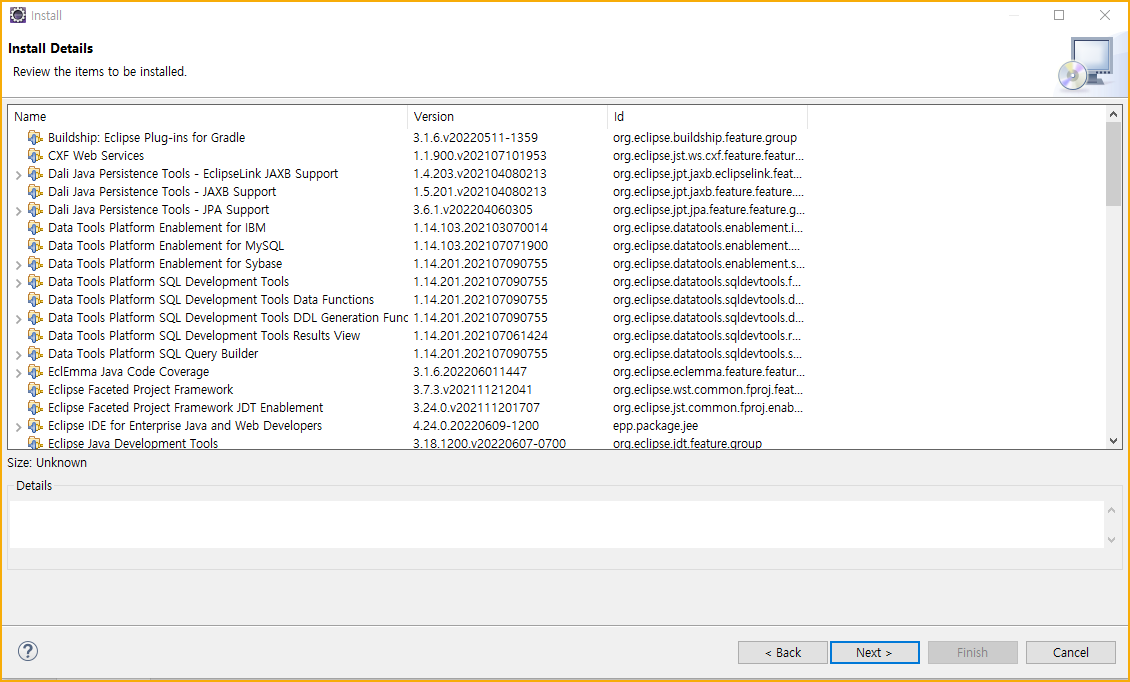Viewport: 1130px width, 682px height.
Task: Click the Eclipse IDE for Enterprise Java icon
Action: pos(35,425)
